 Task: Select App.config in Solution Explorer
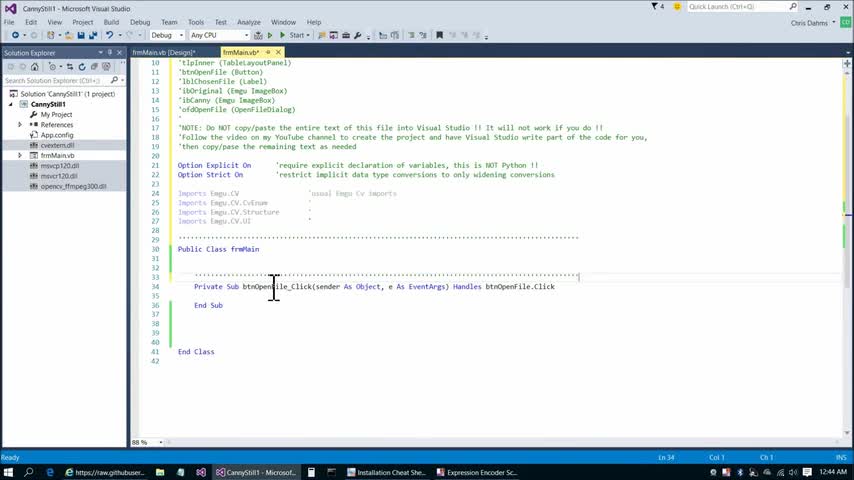pos(57,135)
